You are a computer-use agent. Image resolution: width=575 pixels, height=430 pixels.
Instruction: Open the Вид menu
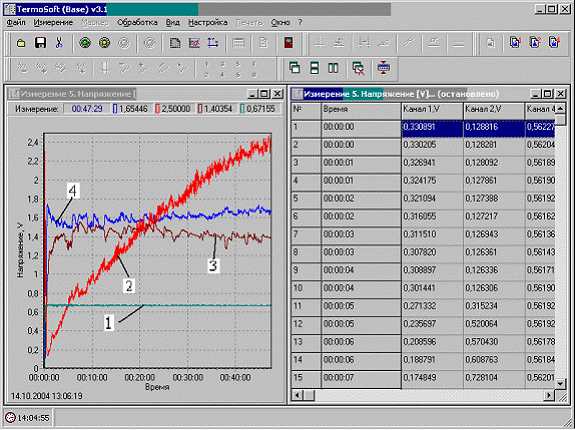coord(173,23)
